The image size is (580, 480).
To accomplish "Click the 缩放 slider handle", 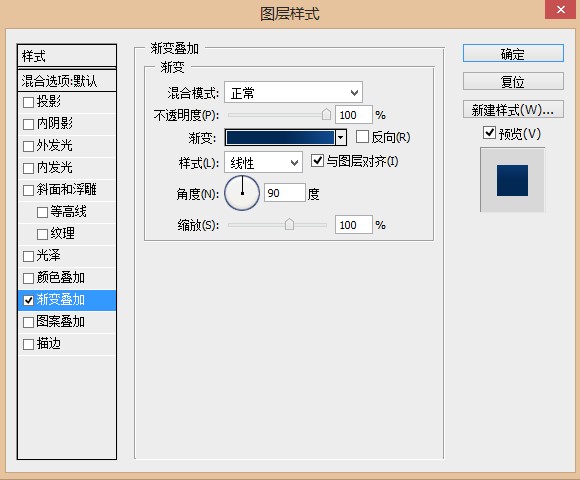I will pos(289,224).
